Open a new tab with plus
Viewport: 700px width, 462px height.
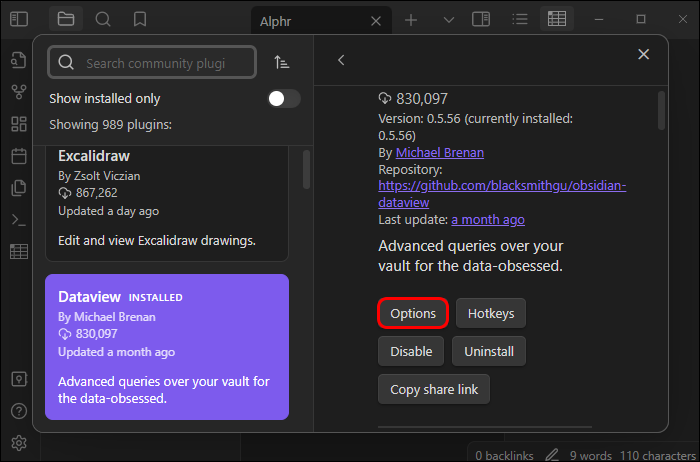pyautogui.click(x=412, y=19)
